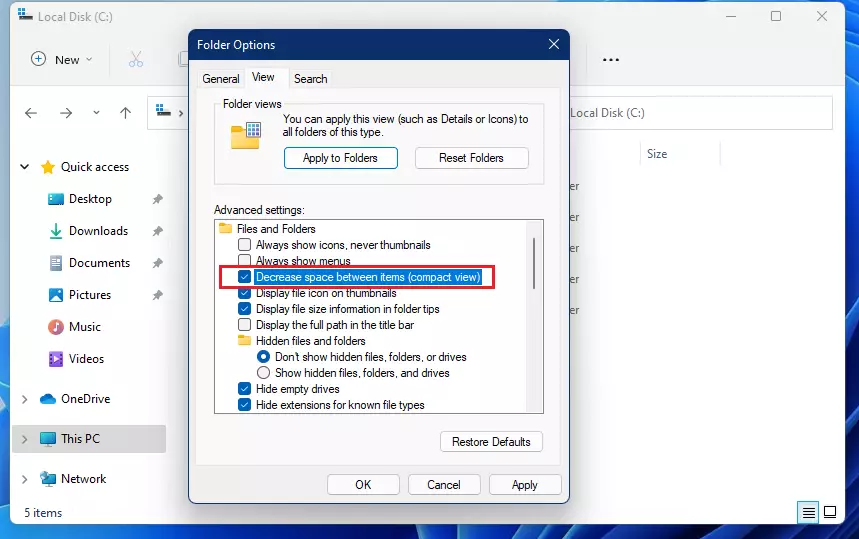Image resolution: width=859 pixels, height=539 pixels.
Task: Click the New plus icon in Explorer
Action: click(x=38, y=59)
